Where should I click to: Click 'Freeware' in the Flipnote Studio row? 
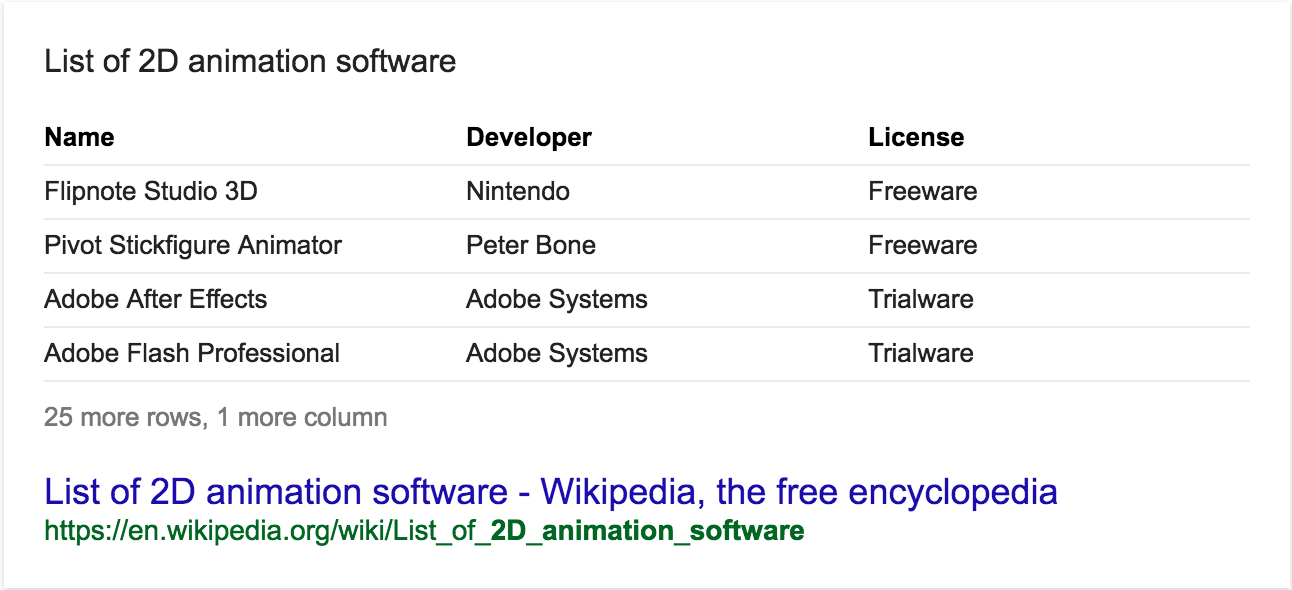coord(923,191)
